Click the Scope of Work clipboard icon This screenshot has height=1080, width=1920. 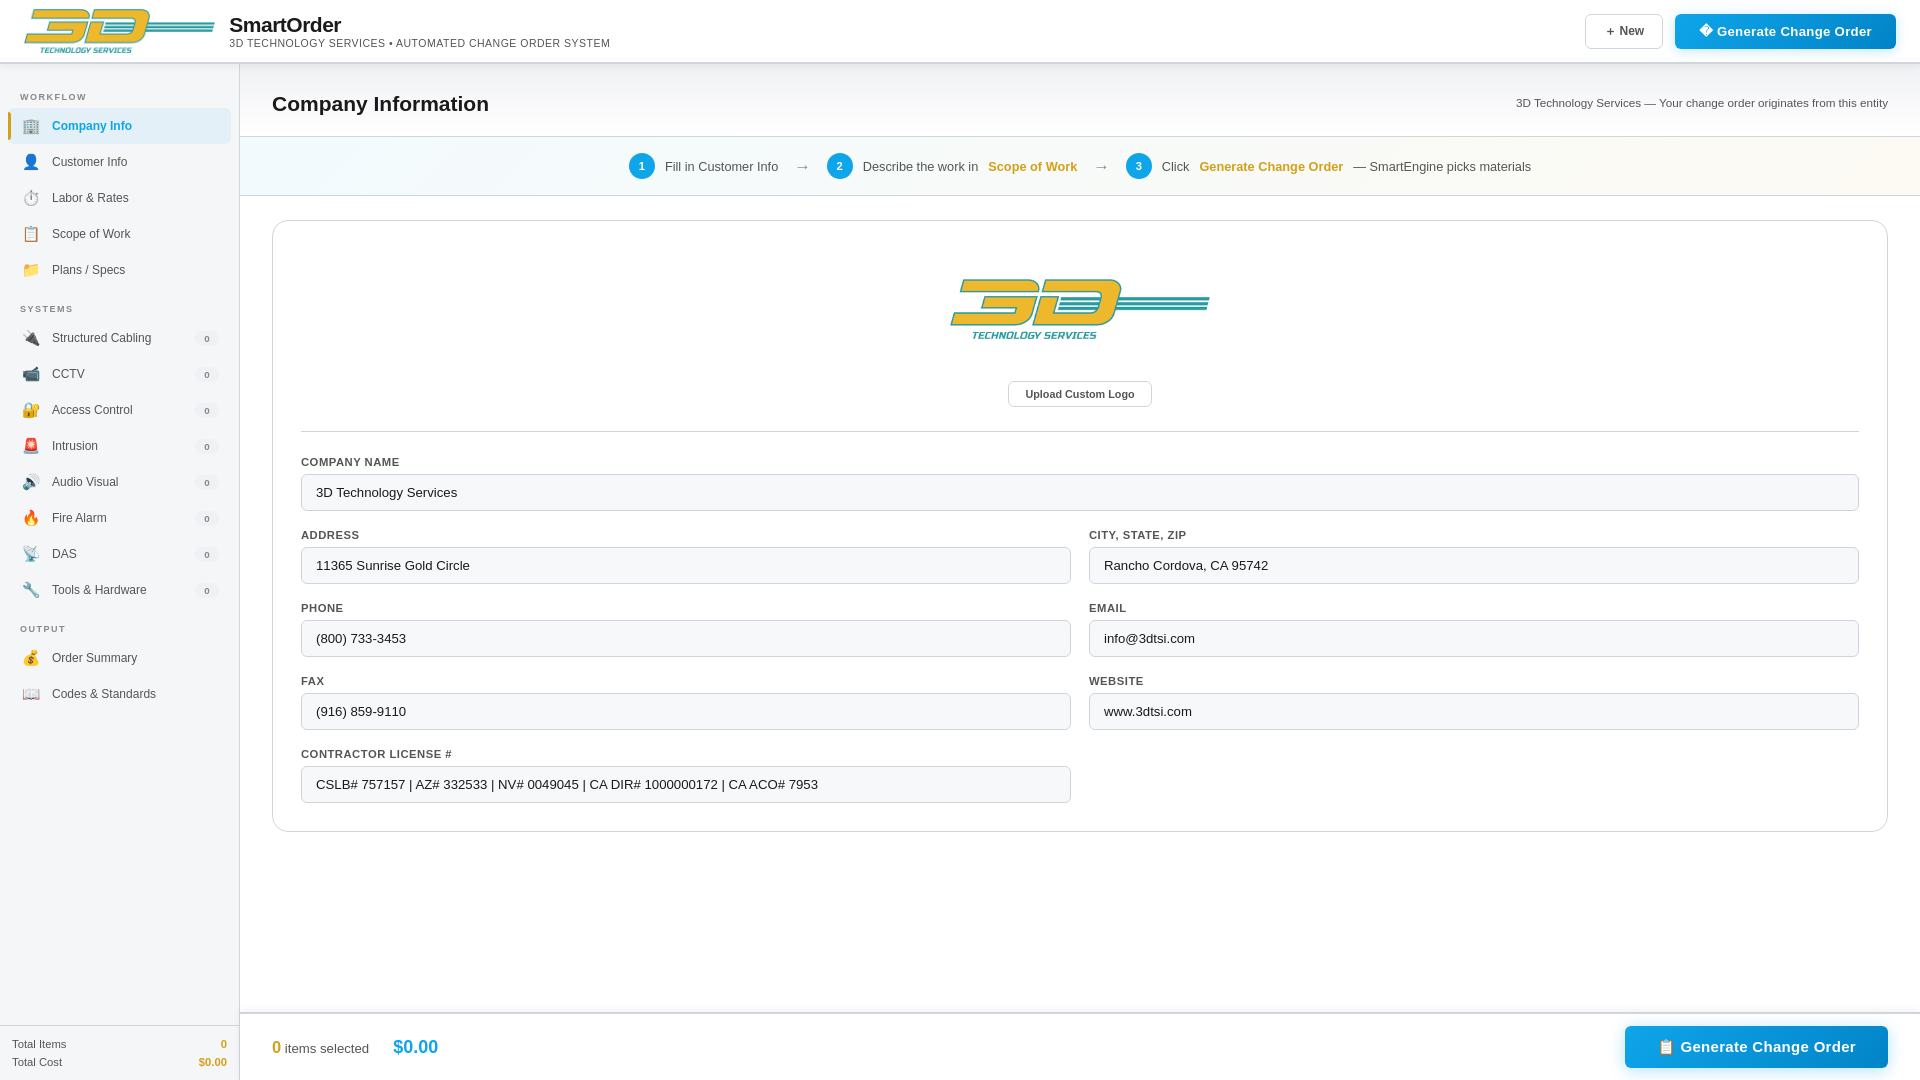(x=31, y=234)
